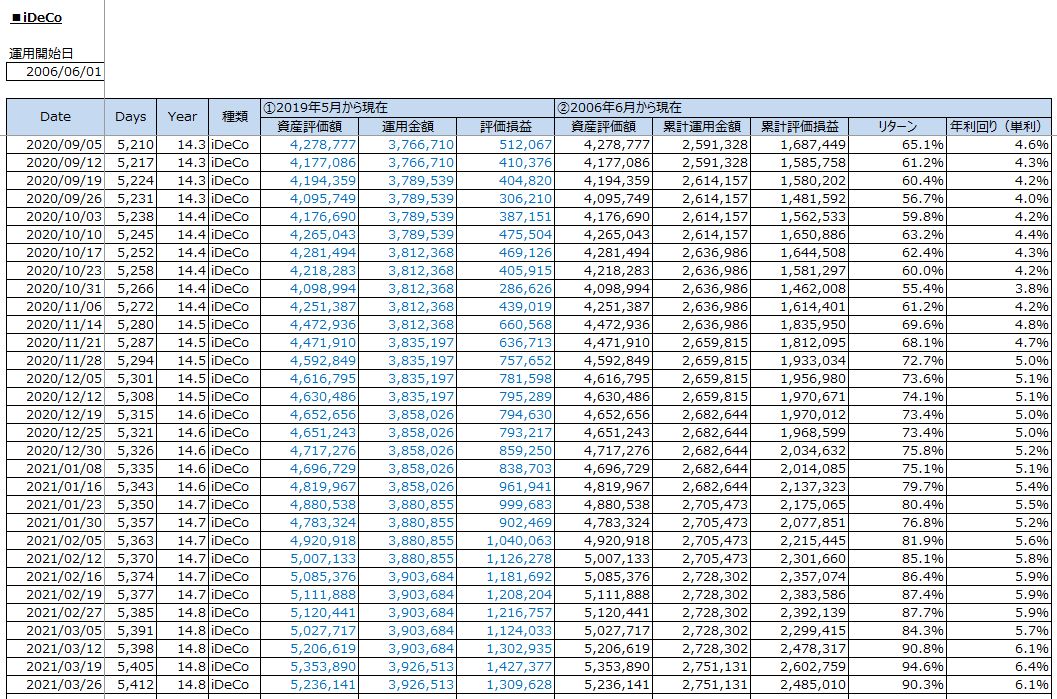
Task: Click the Days cell showing 5,210
Action: (x=131, y=145)
